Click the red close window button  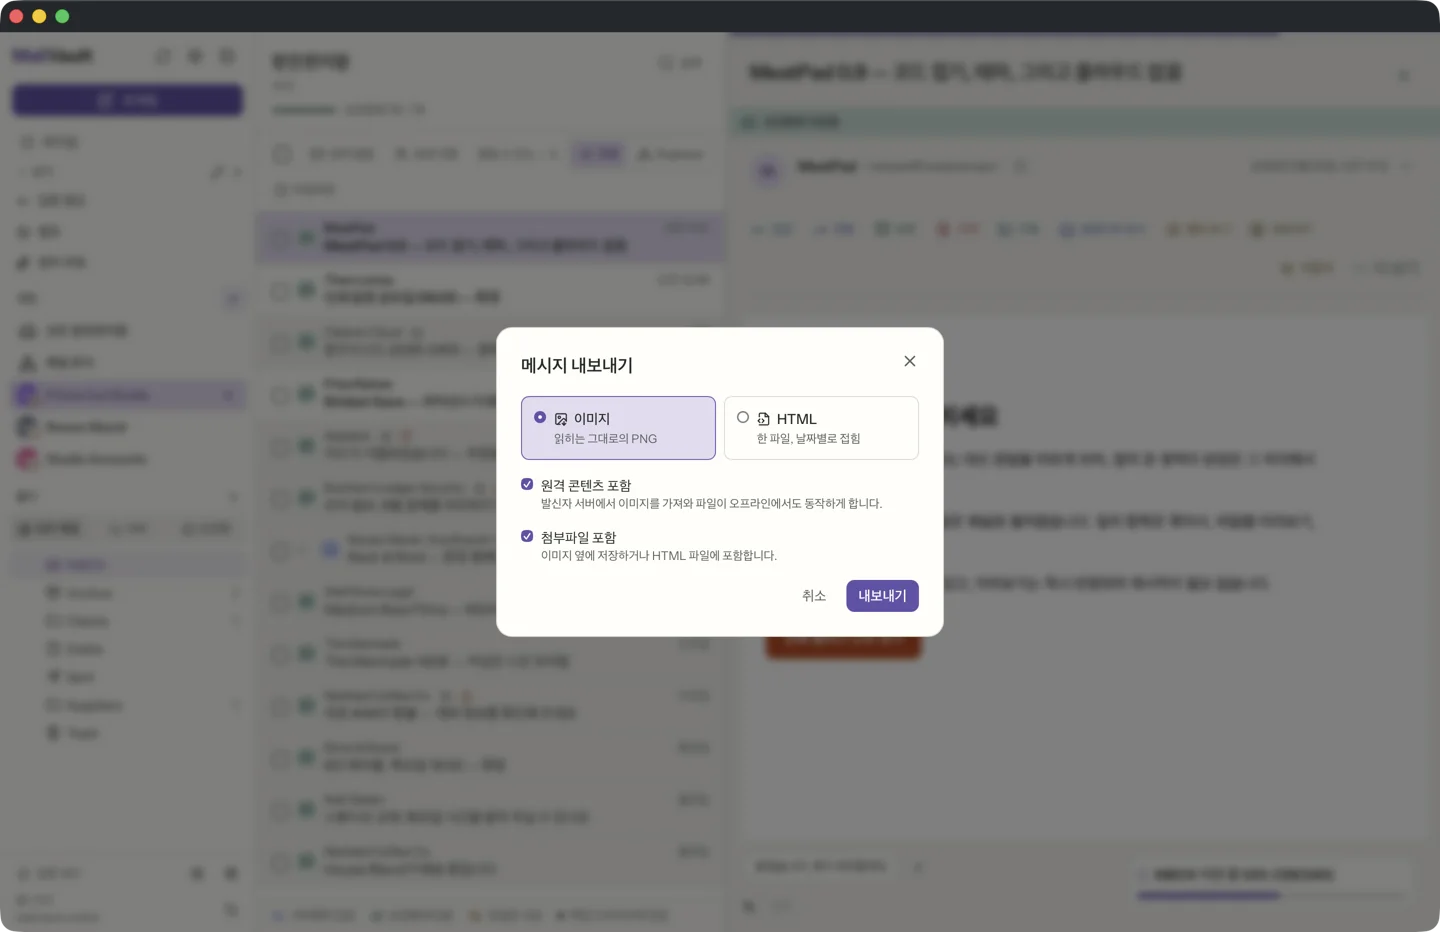pos(16,16)
